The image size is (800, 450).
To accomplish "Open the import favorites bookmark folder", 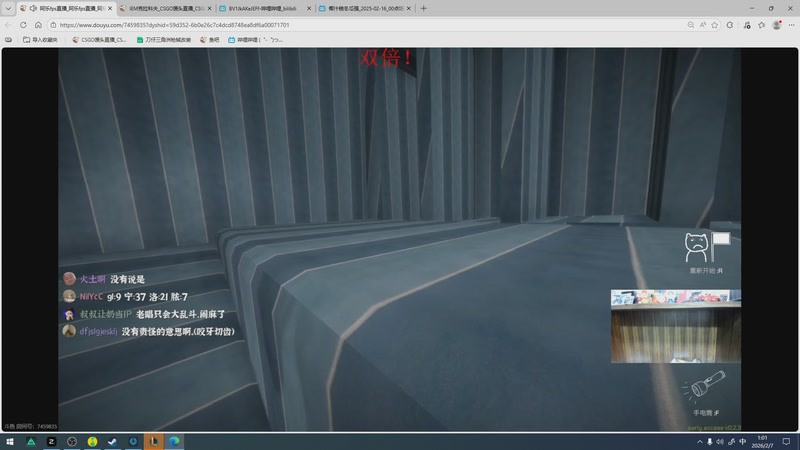I will (x=40, y=39).
